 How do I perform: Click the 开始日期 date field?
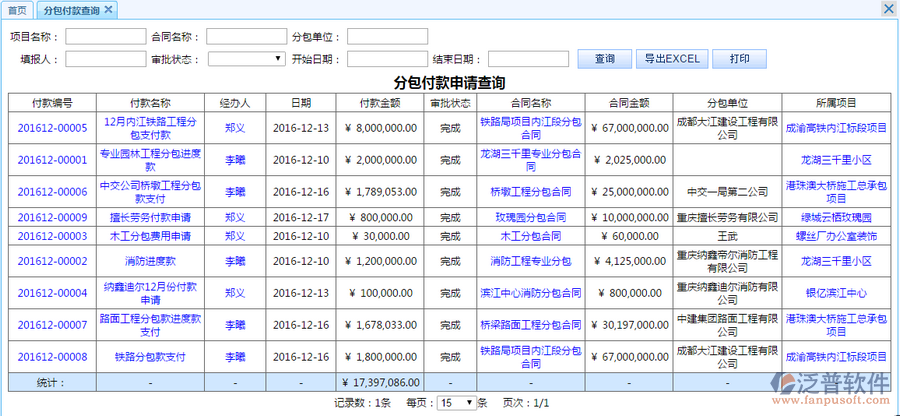(x=387, y=59)
